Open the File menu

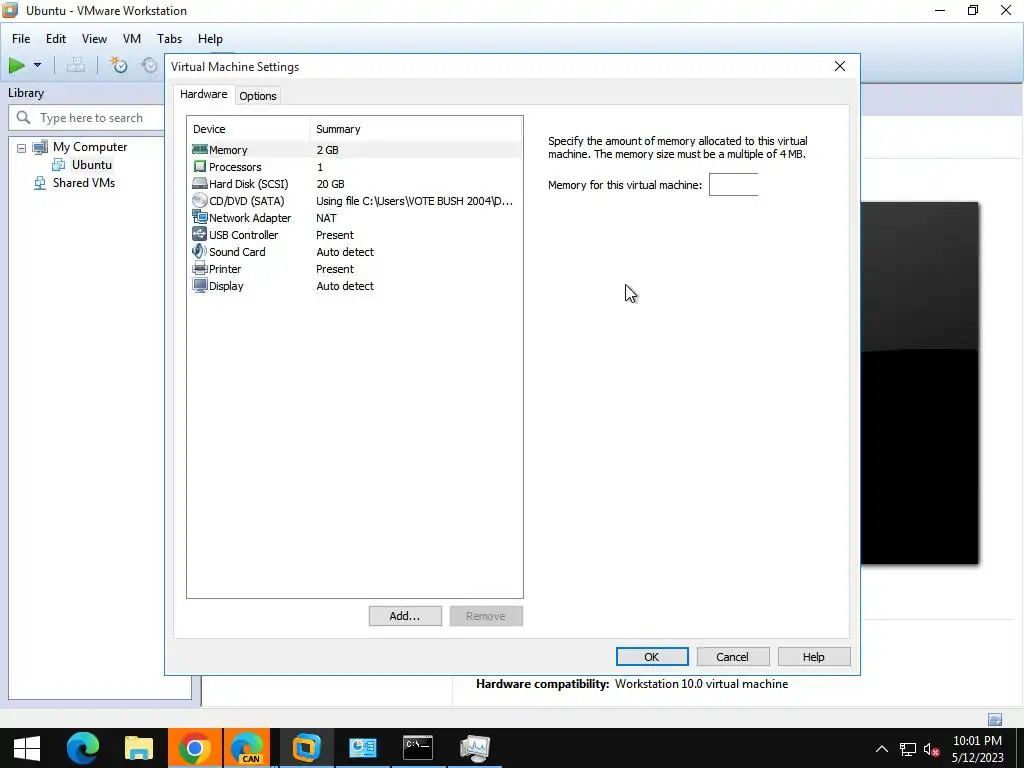click(21, 39)
